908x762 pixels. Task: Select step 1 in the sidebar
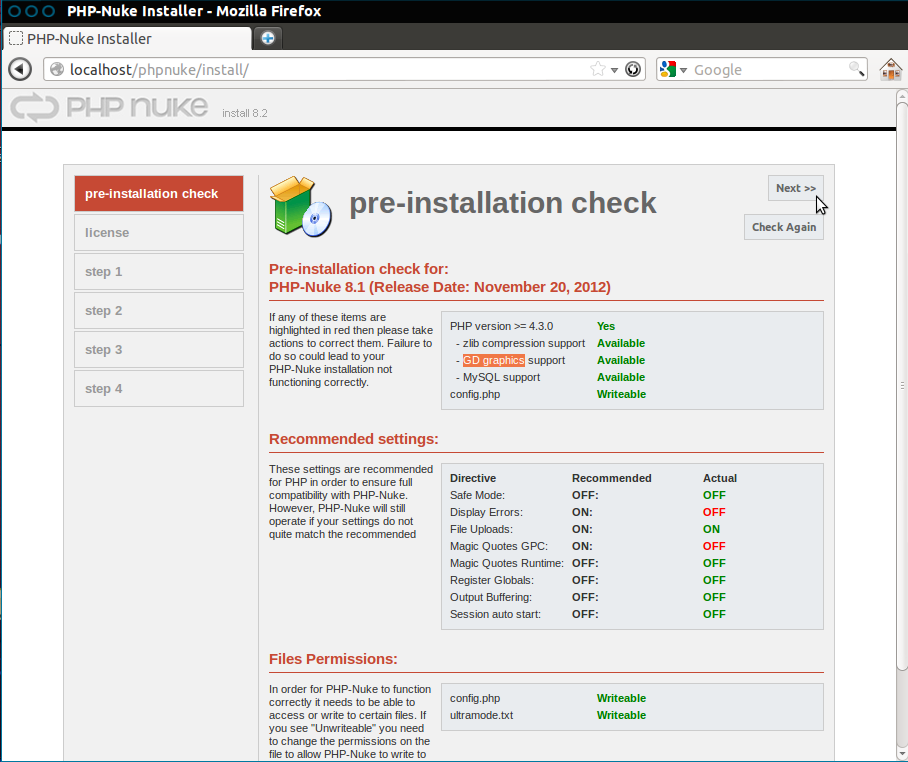[159, 272]
